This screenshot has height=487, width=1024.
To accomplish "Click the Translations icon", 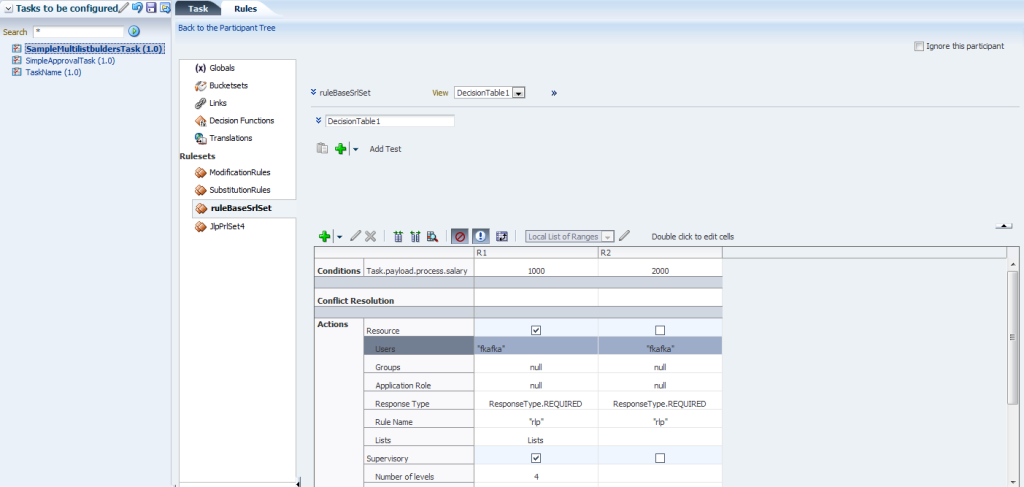I will pyautogui.click(x=200, y=138).
